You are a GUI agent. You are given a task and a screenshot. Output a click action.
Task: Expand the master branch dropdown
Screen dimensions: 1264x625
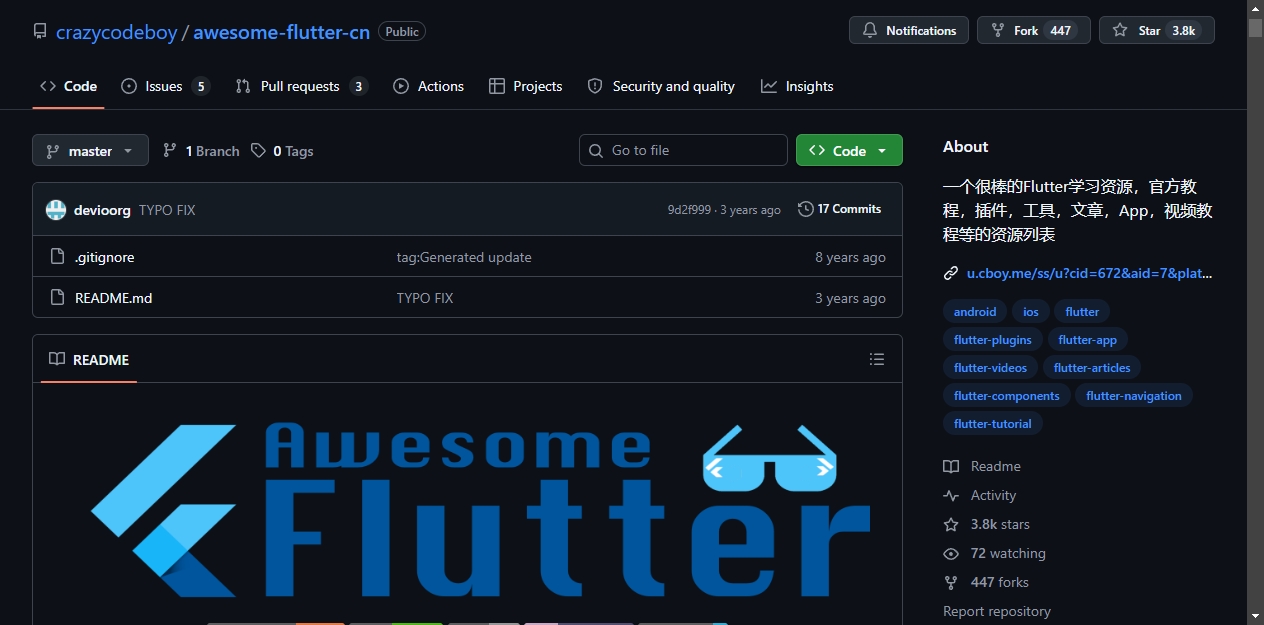[90, 151]
